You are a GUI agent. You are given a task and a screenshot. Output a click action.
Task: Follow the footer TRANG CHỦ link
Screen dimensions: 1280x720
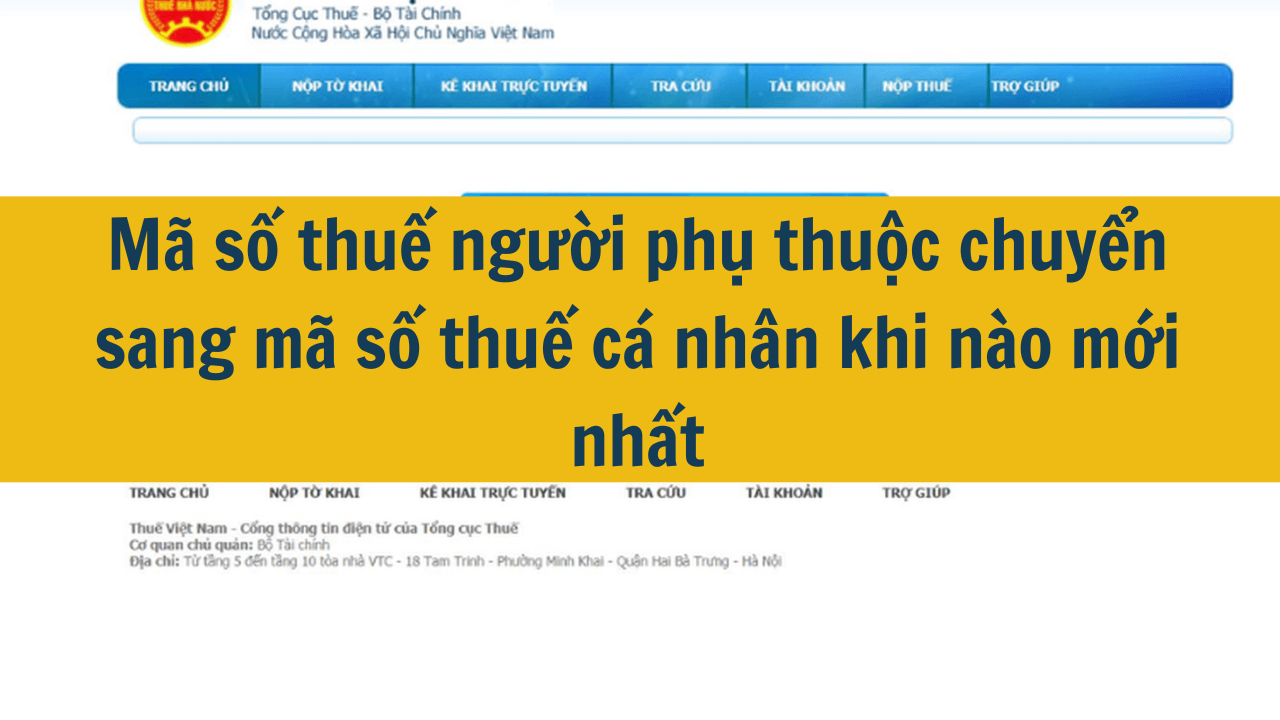coord(169,493)
